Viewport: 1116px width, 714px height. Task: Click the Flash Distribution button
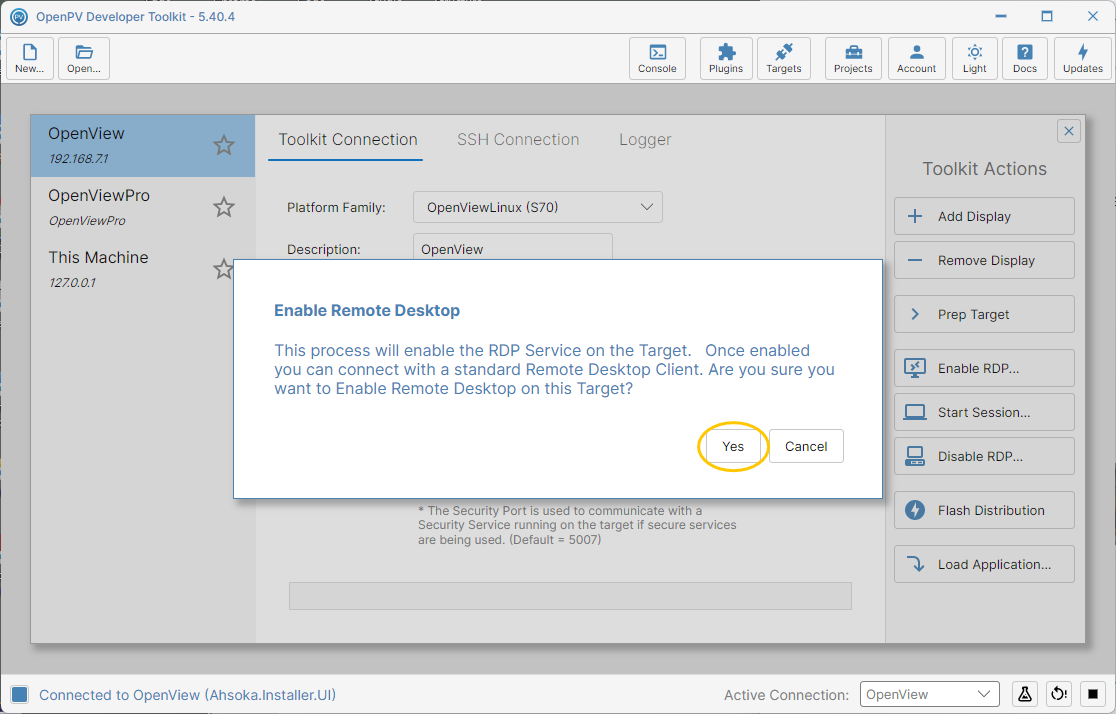coord(984,510)
